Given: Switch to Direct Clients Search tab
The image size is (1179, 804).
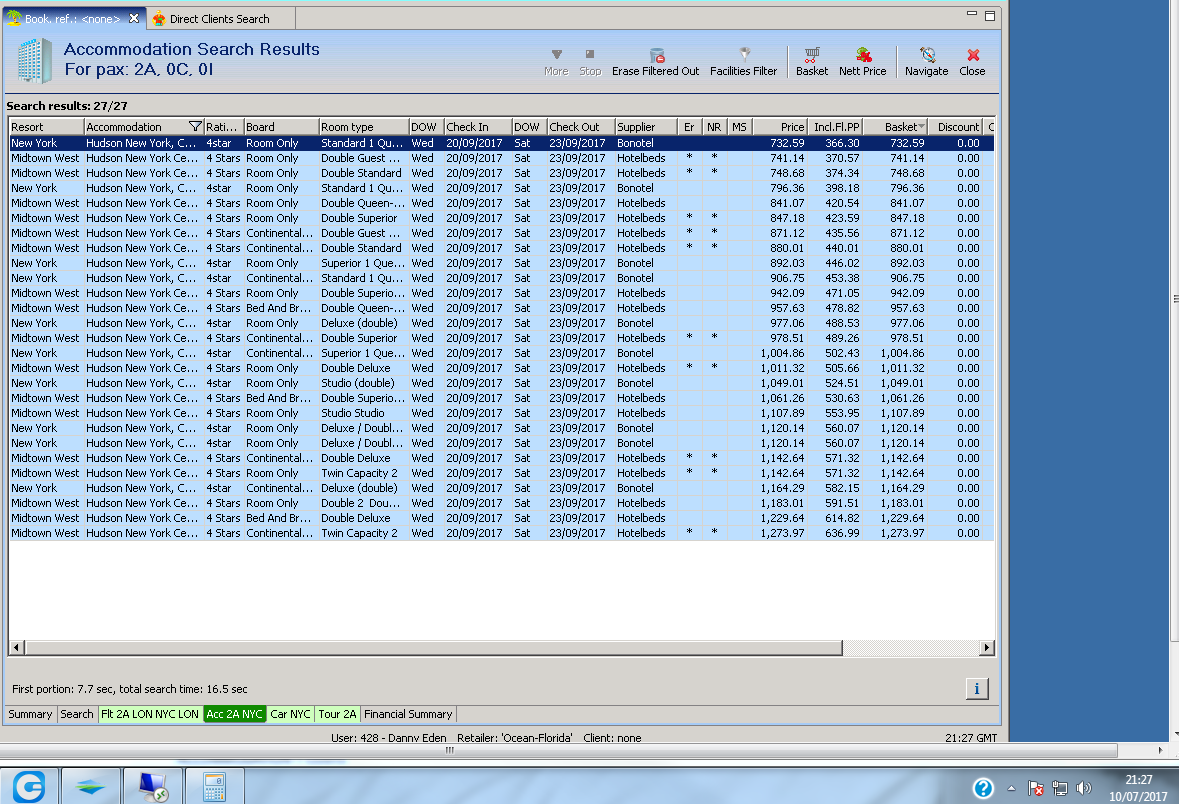Looking at the screenshot, I should click(x=218, y=18).
